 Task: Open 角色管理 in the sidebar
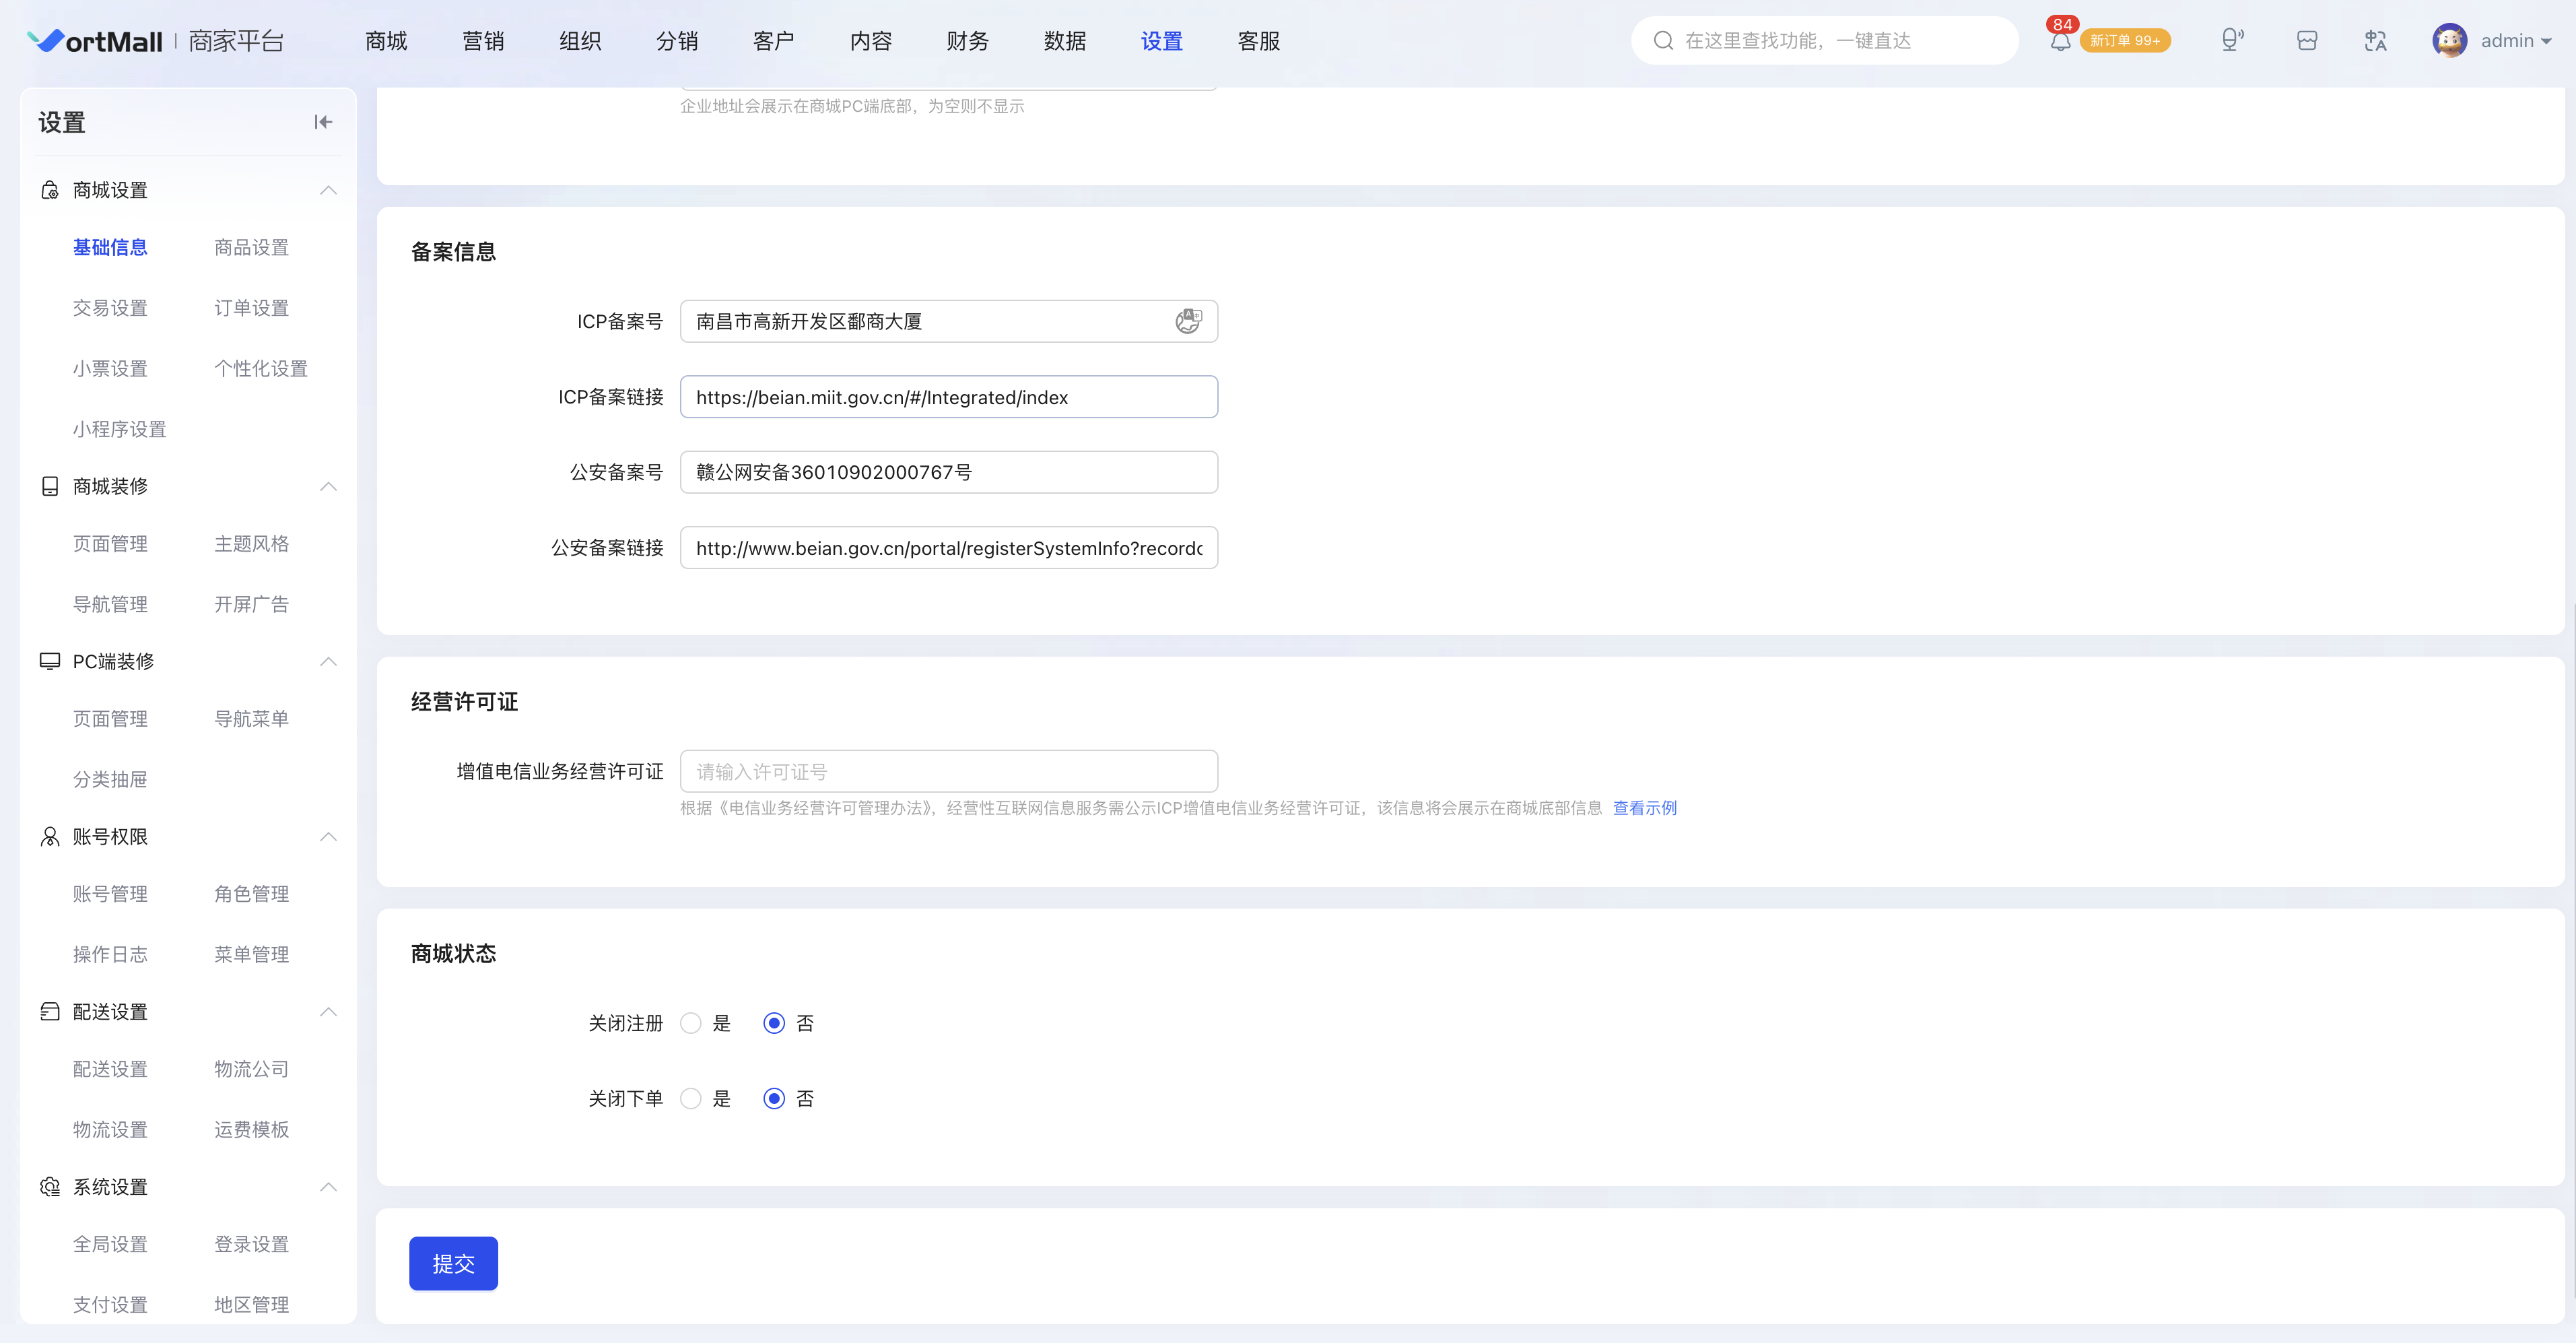pyautogui.click(x=251, y=894)
